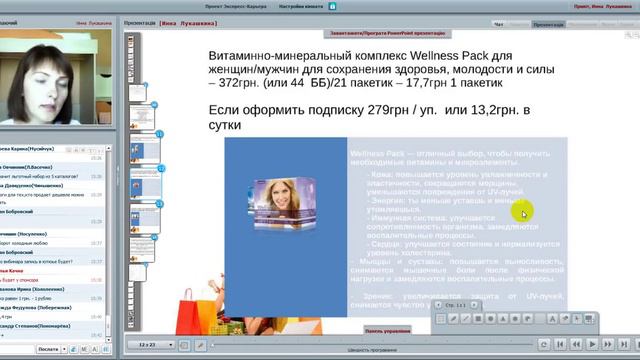
Task: Click chat name 'Иванова Ирина (Хохленкно)'
Action: coord(32,289)
